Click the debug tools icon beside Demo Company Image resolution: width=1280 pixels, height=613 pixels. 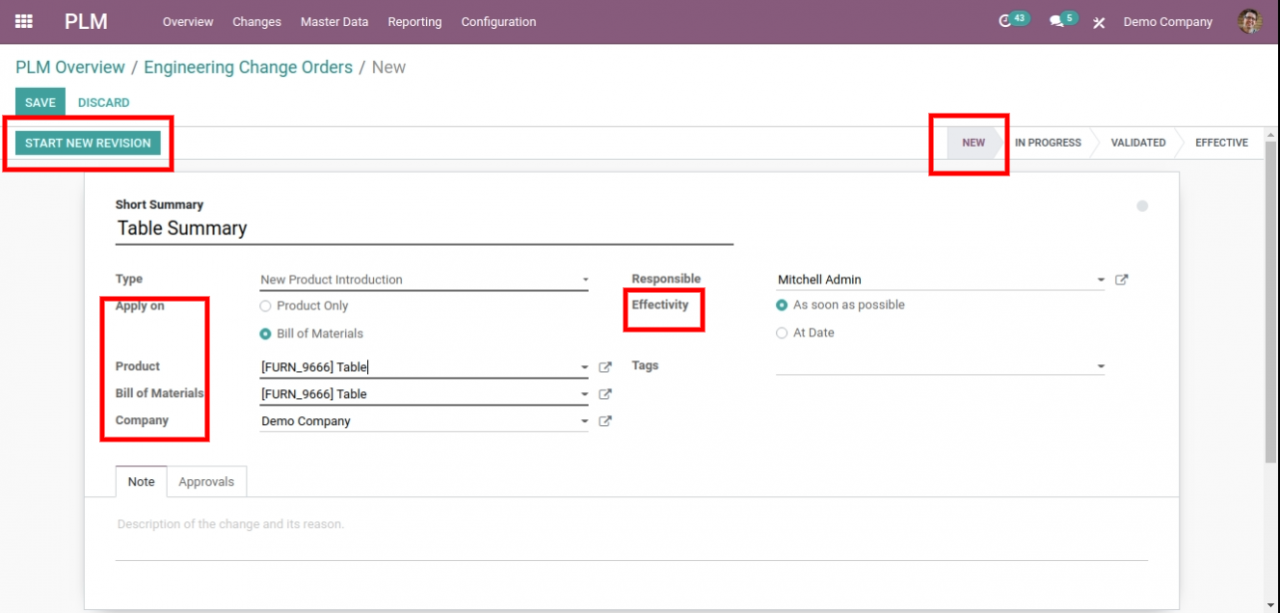click(x=1099, y=22)
